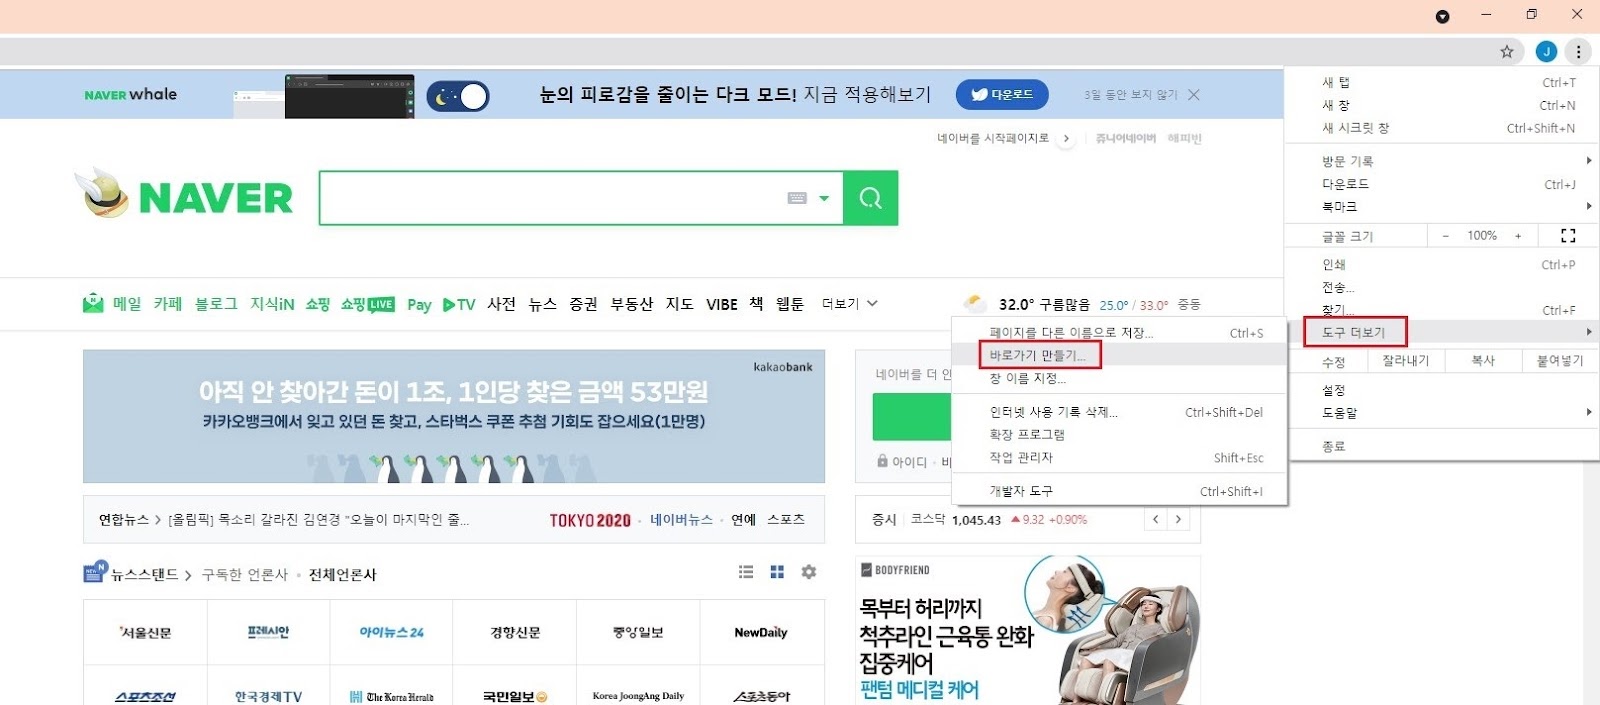Expand the 북마크 submenu
This screenshot has width=1600, height=705.
tap(1442, 207)
